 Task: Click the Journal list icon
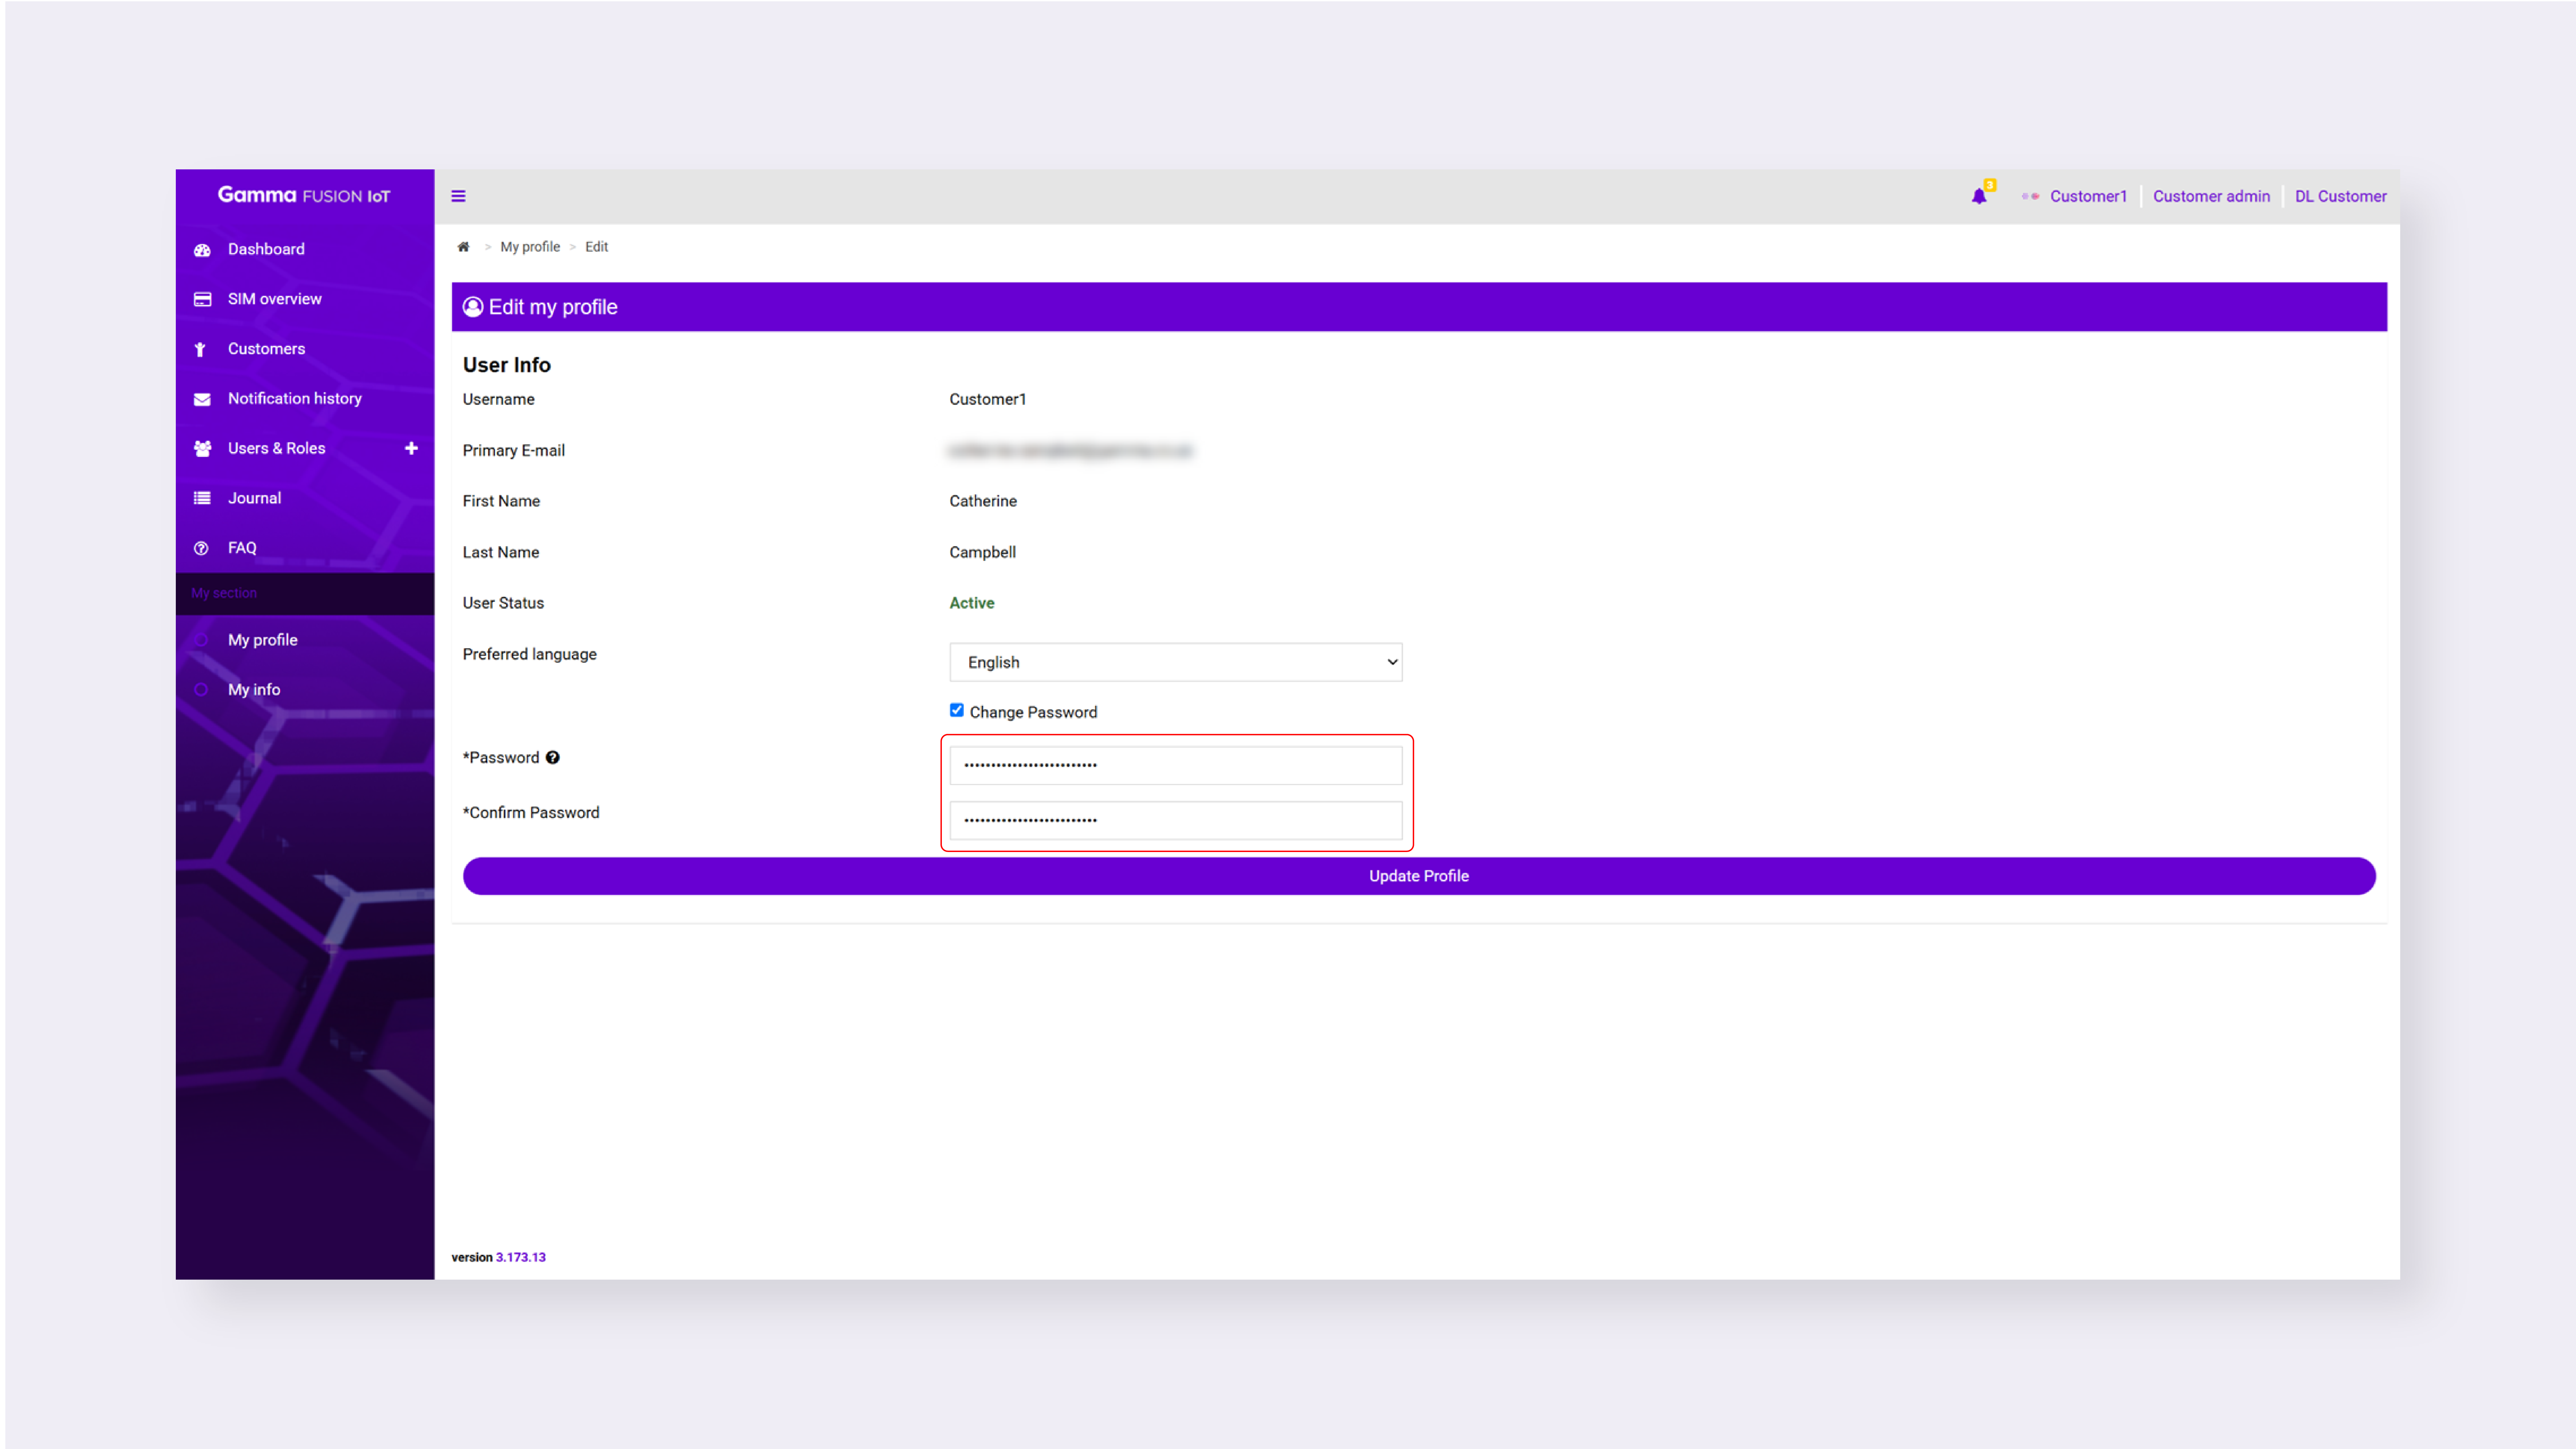click(x=202, y=498)
